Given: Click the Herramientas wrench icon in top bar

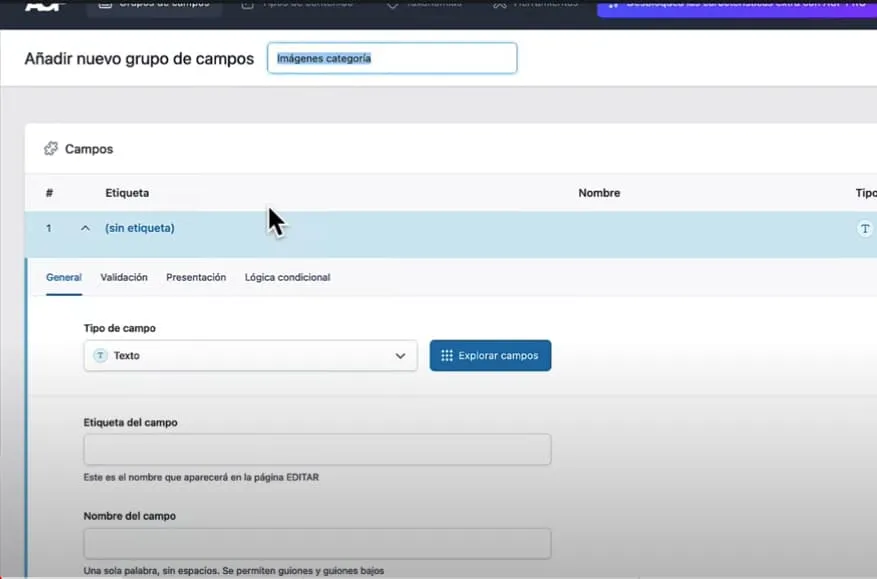Looking at the screenshot, I should point(500,5).
